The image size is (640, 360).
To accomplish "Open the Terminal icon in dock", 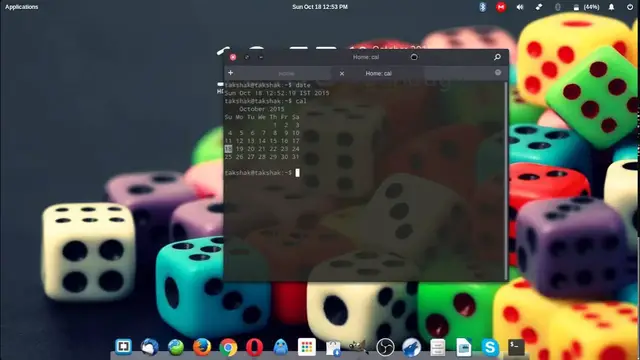I will 516,347.
